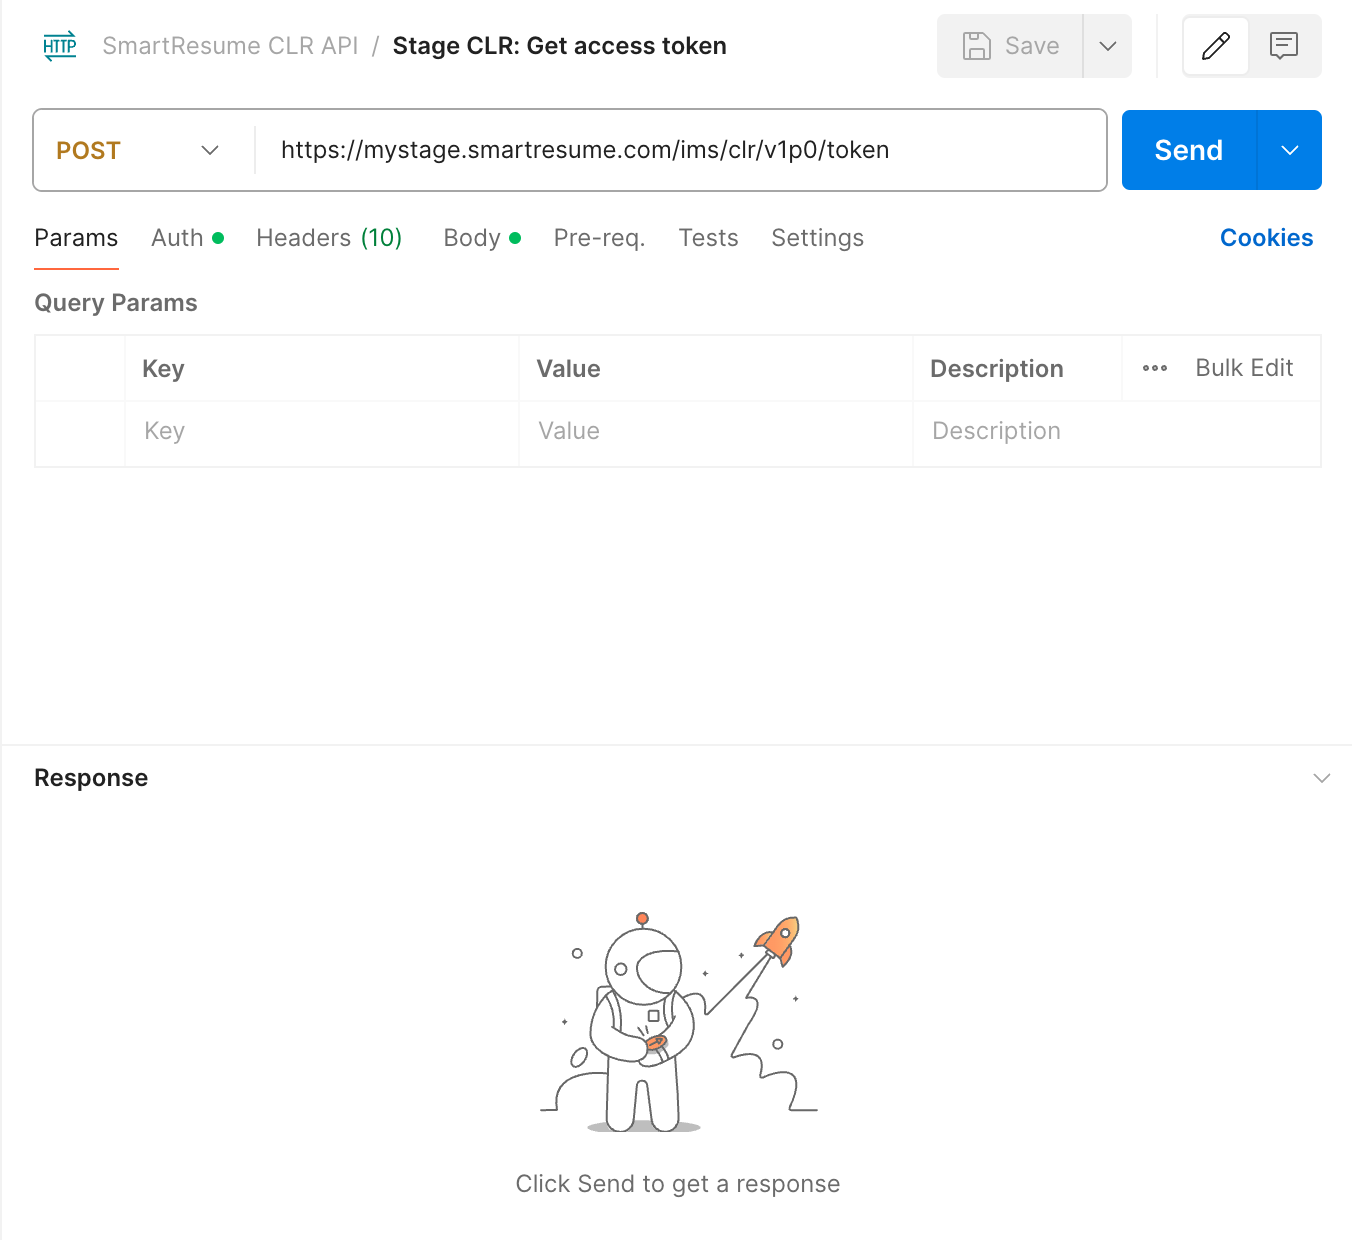Collapse the Response panel chevron
This screenshot has width=1352, height=1240.
pos(1322,778)
